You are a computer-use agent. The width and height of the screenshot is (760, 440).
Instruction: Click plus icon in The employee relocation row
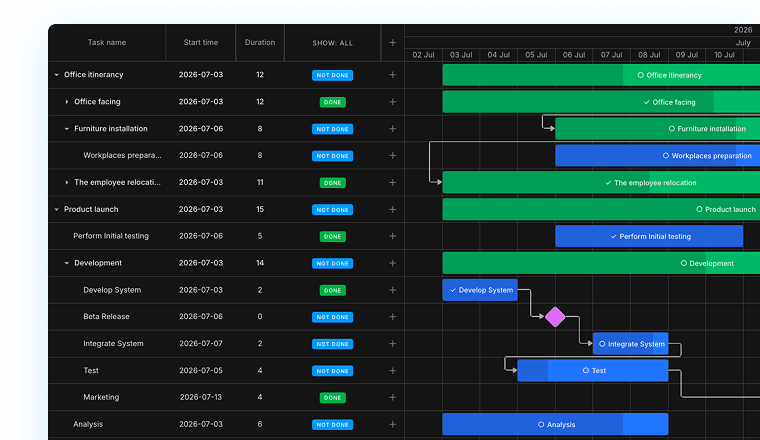393,183
